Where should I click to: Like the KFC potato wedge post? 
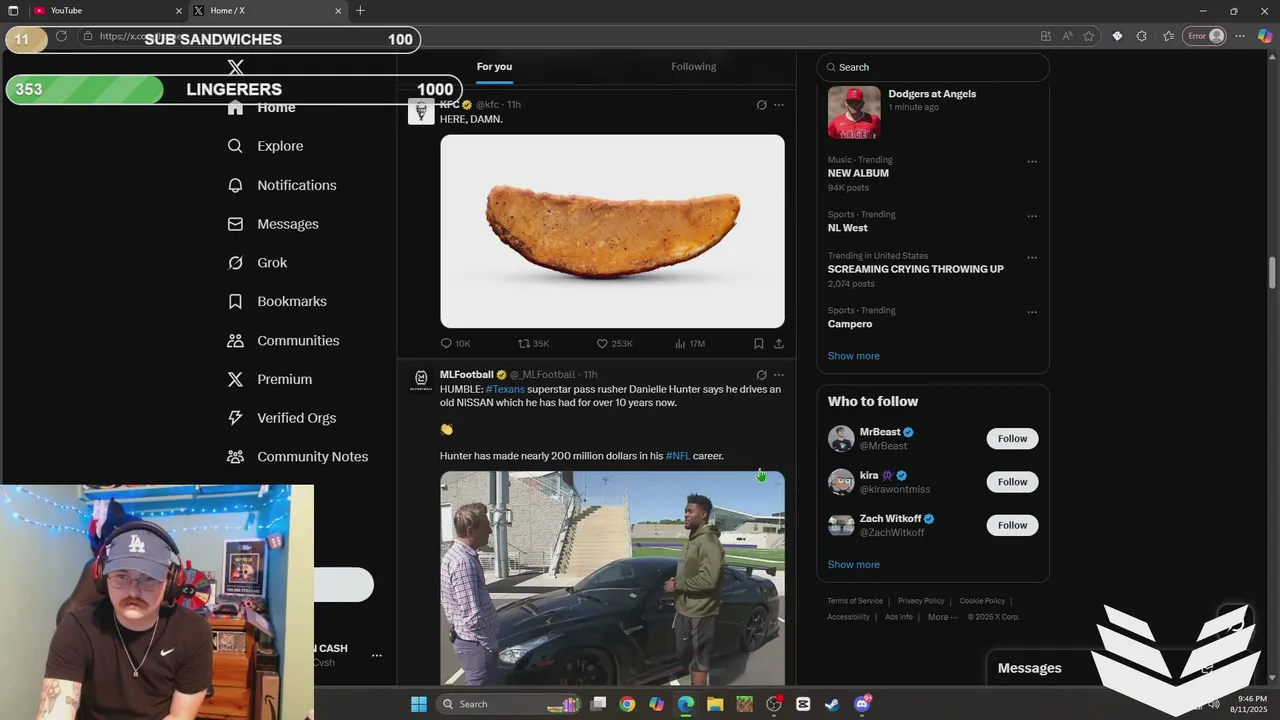coord(602,343)
